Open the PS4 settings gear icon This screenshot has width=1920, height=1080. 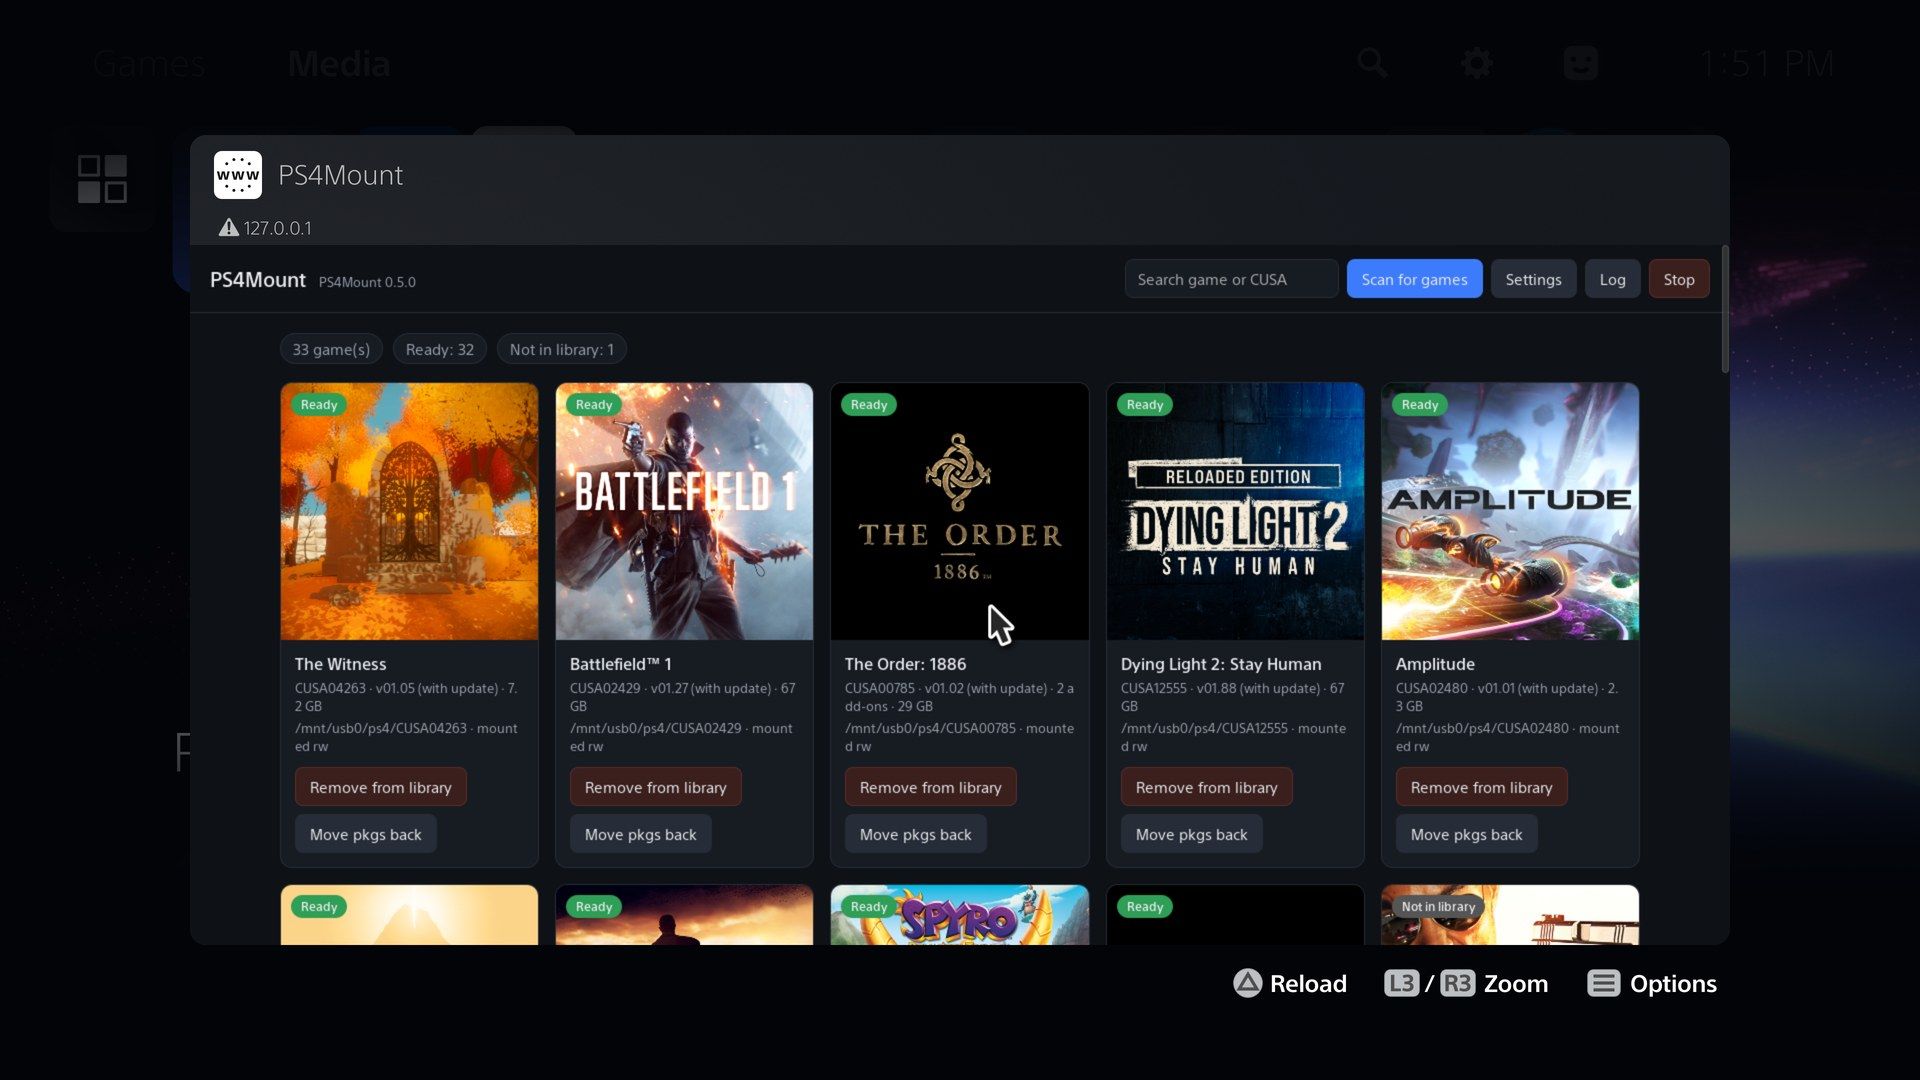[x=1477, y=63]
